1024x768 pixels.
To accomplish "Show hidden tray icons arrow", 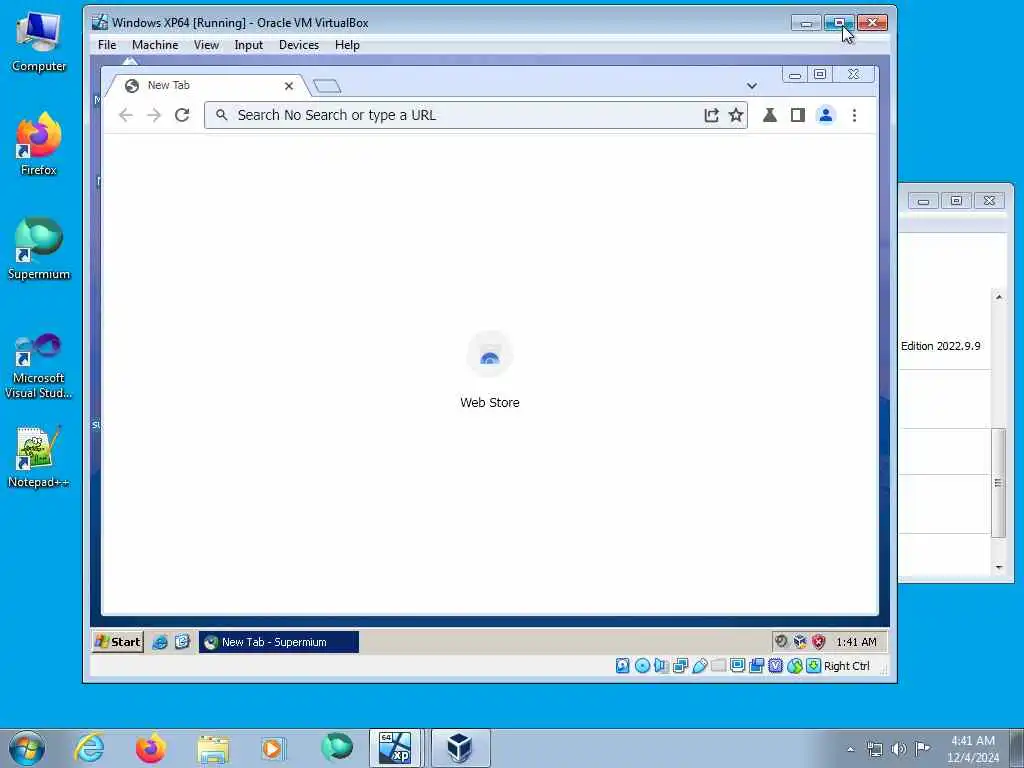I will (x=850, y=749).
